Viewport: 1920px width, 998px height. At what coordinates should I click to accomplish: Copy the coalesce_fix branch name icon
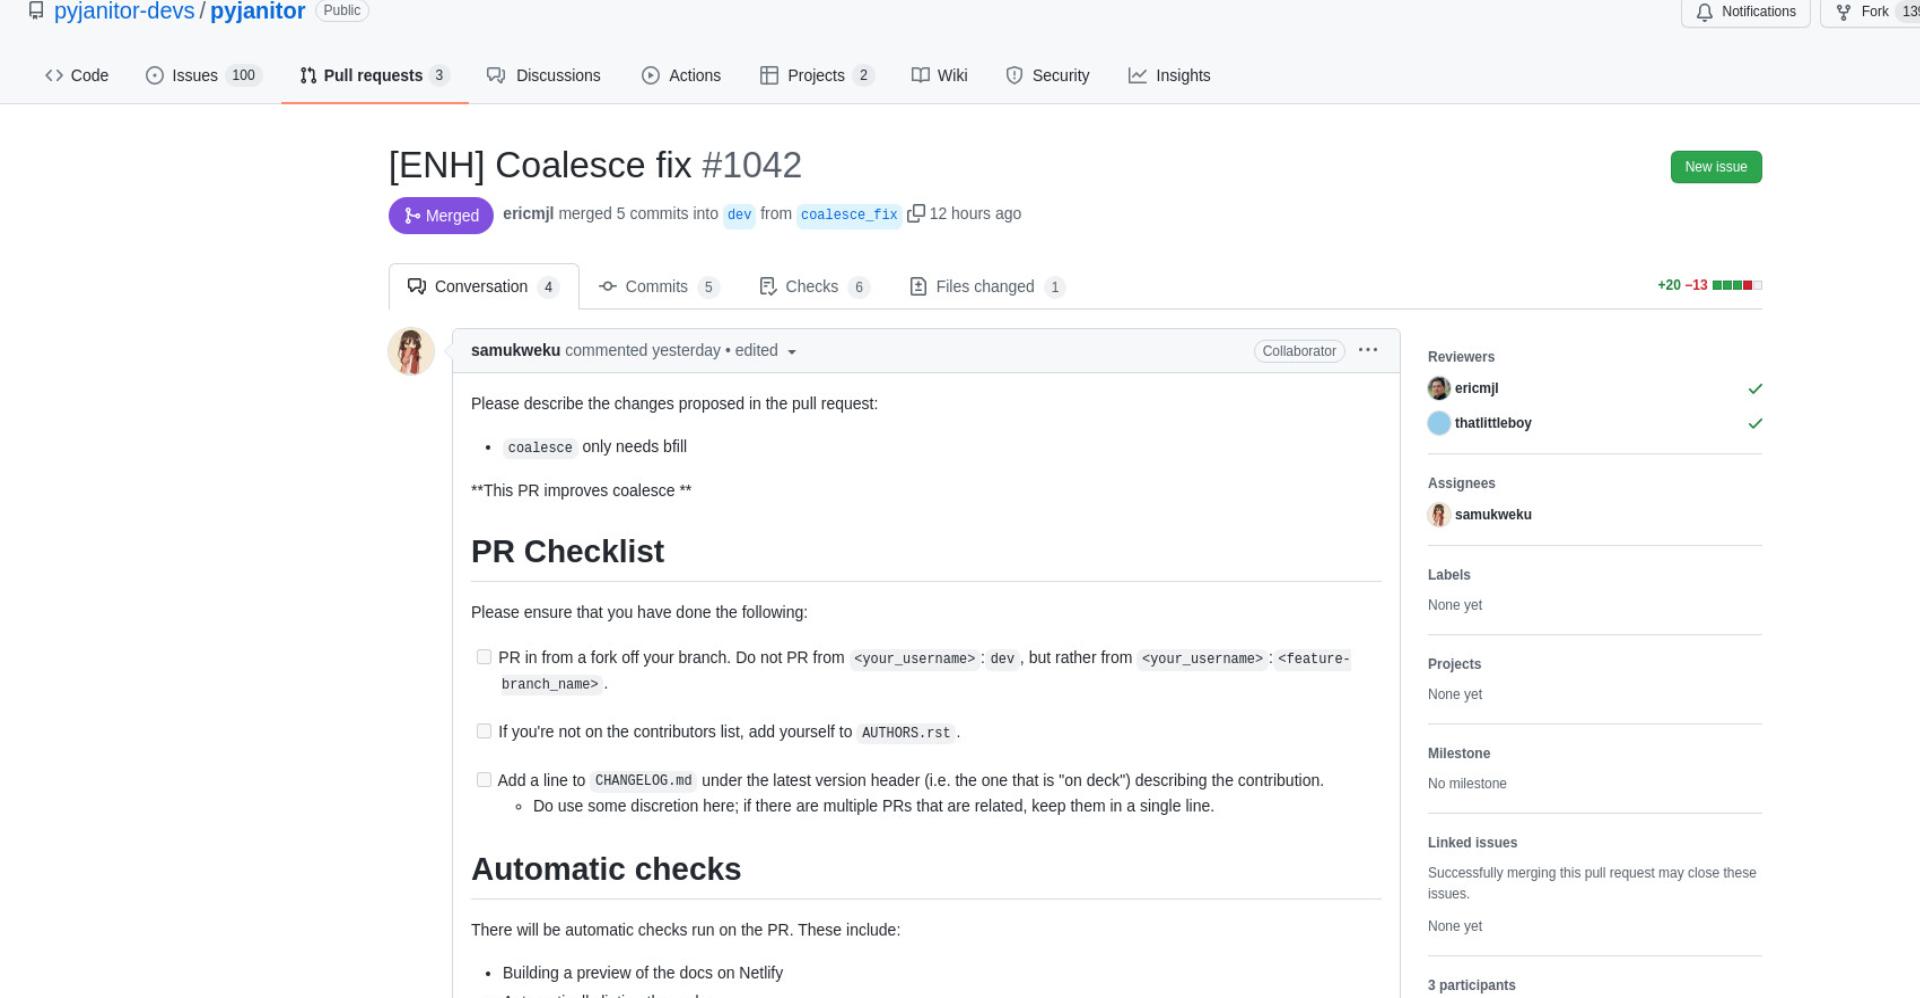[x=915, y=214]
